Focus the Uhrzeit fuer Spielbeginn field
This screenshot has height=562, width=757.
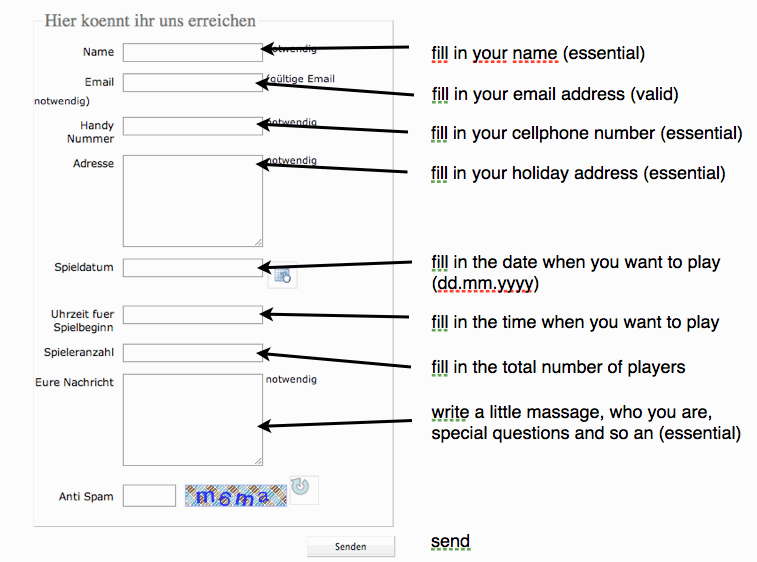point(193,315)
